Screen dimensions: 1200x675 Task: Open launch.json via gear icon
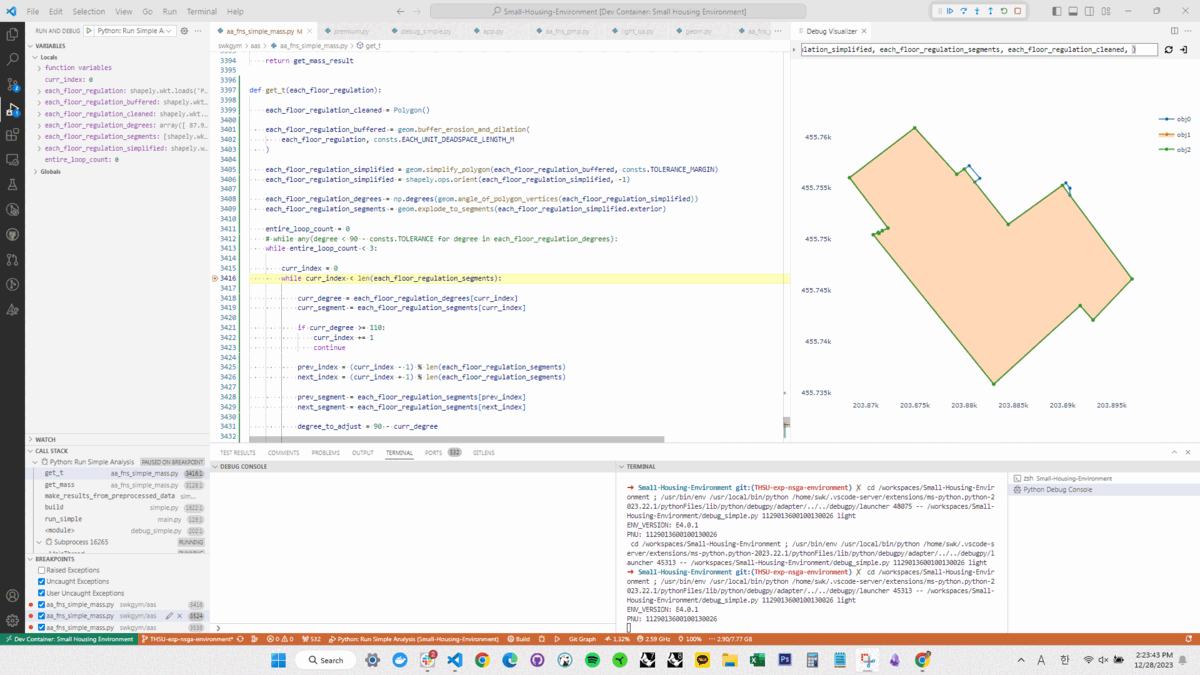(x=184, y=31)
